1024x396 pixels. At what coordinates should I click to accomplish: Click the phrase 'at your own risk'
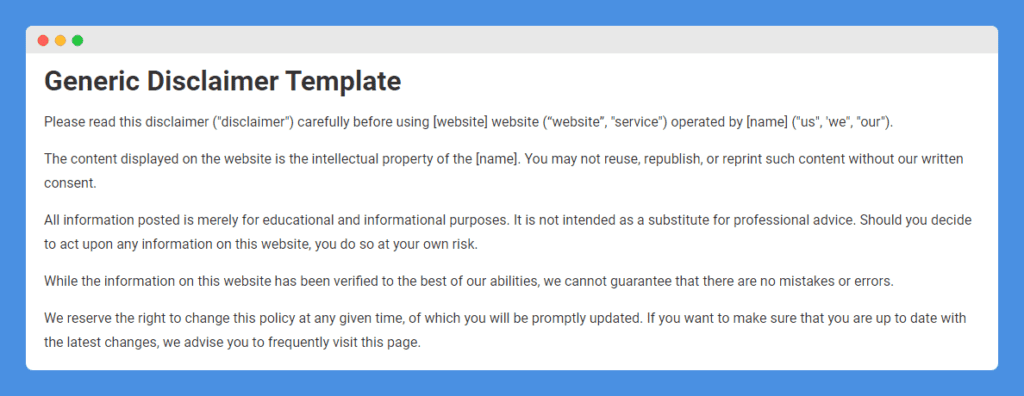pyautogui.click(x=440, y=244)
